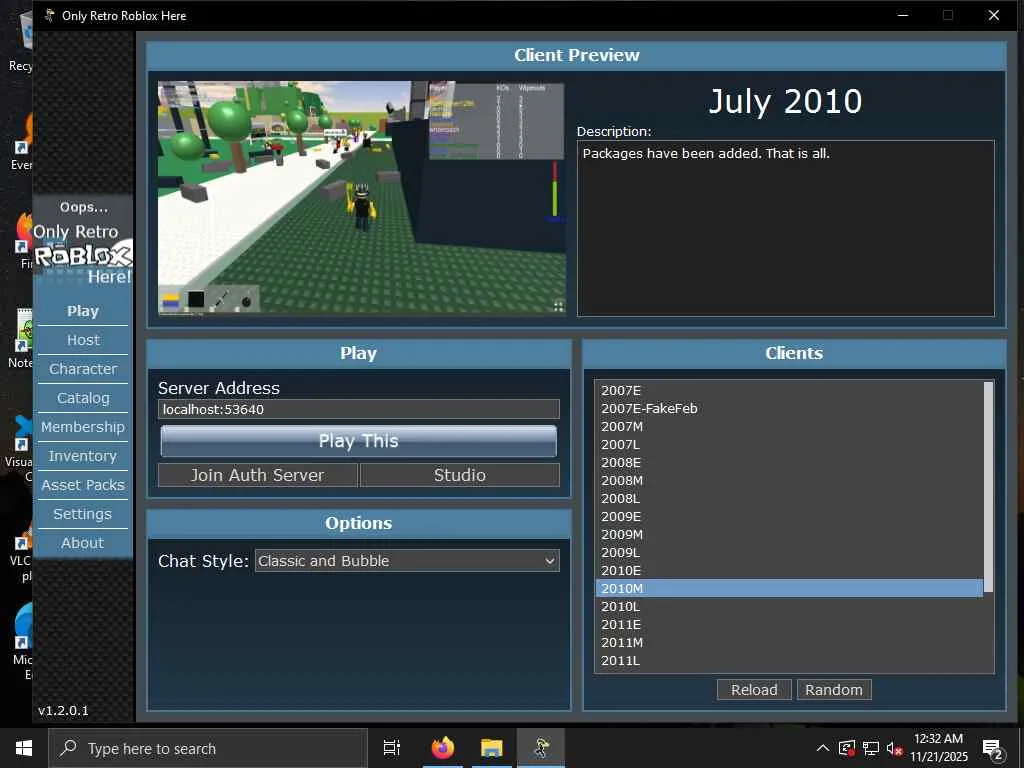Click the Play This button
Image resolution: width=1024 pixels, height=768 pixels.
point(359,441)
